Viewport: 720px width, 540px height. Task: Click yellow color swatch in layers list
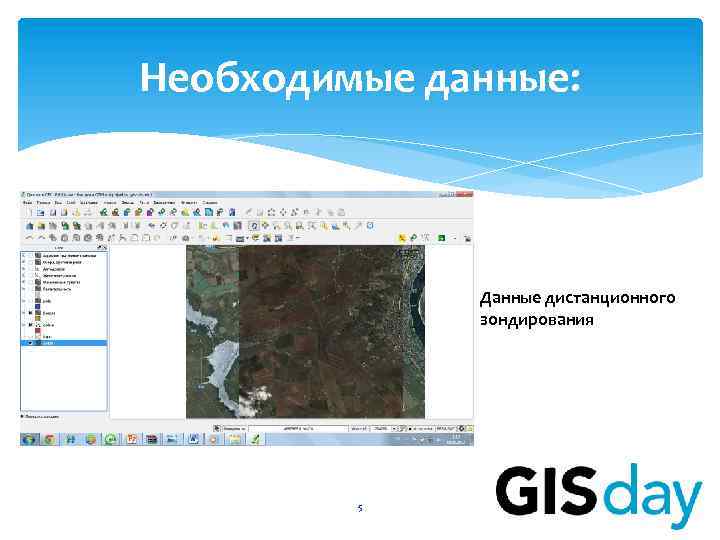(38, 318)
